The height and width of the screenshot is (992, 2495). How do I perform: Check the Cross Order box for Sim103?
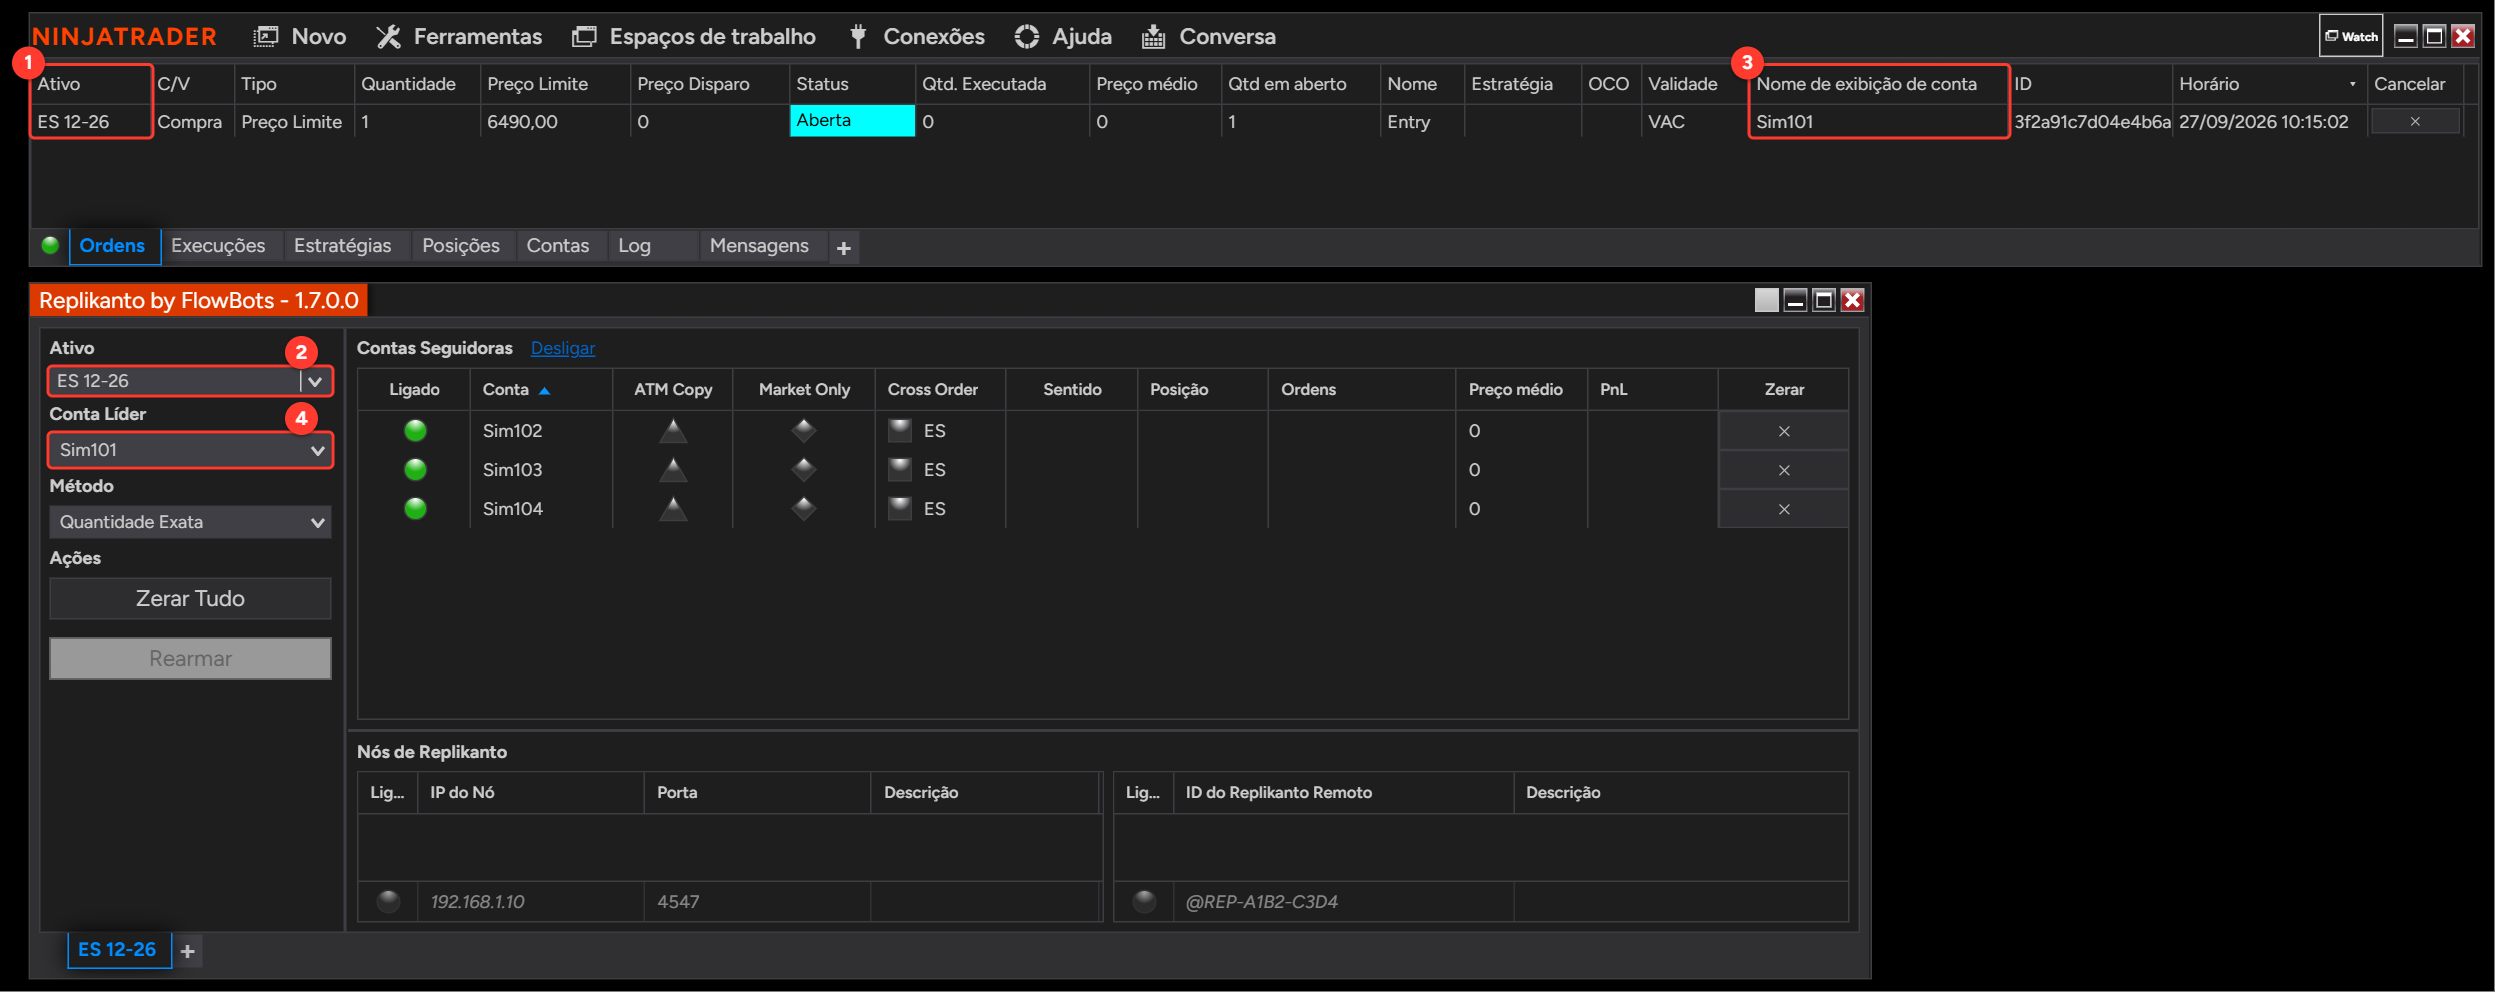tap(900, 469)
